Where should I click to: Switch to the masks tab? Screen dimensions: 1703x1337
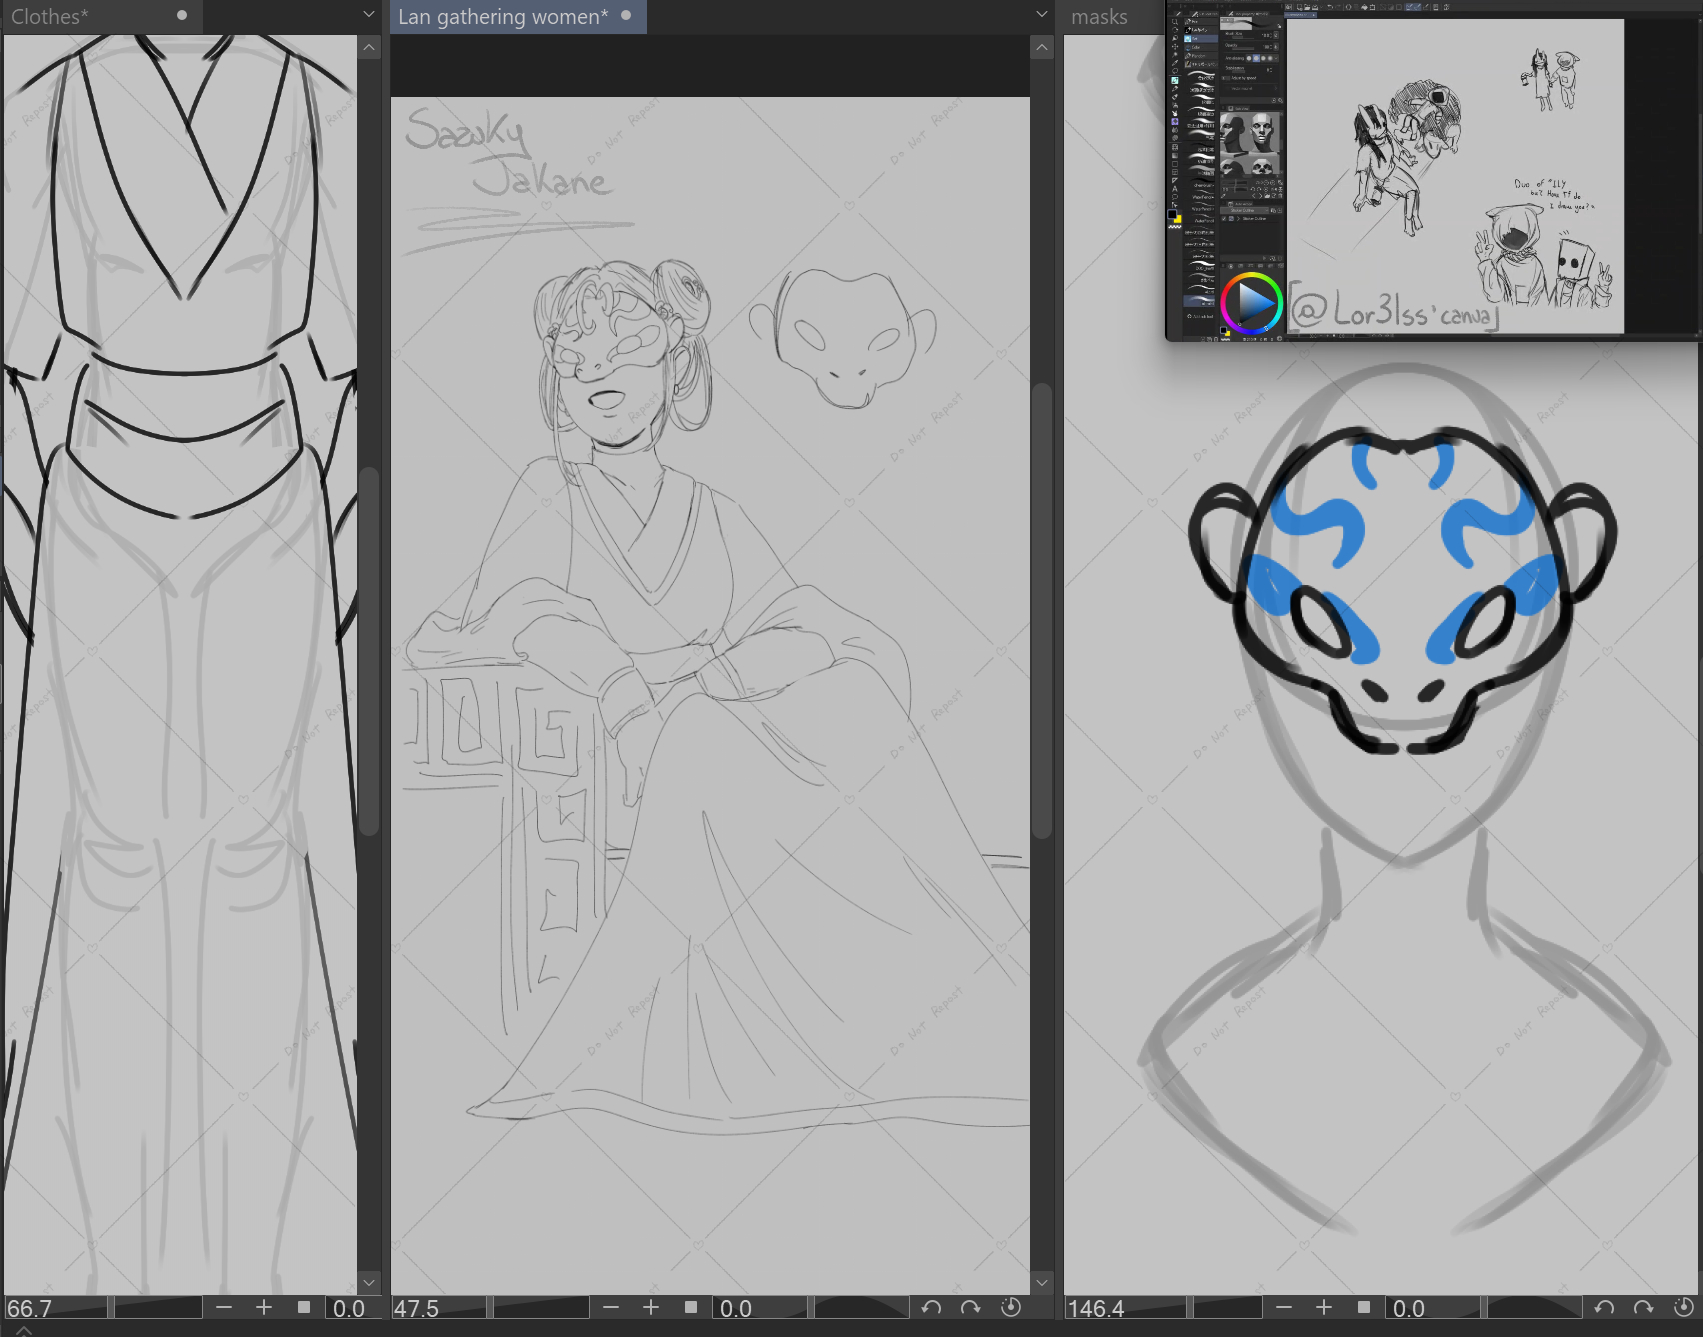pyautogui.click(x=1099, y=17)
